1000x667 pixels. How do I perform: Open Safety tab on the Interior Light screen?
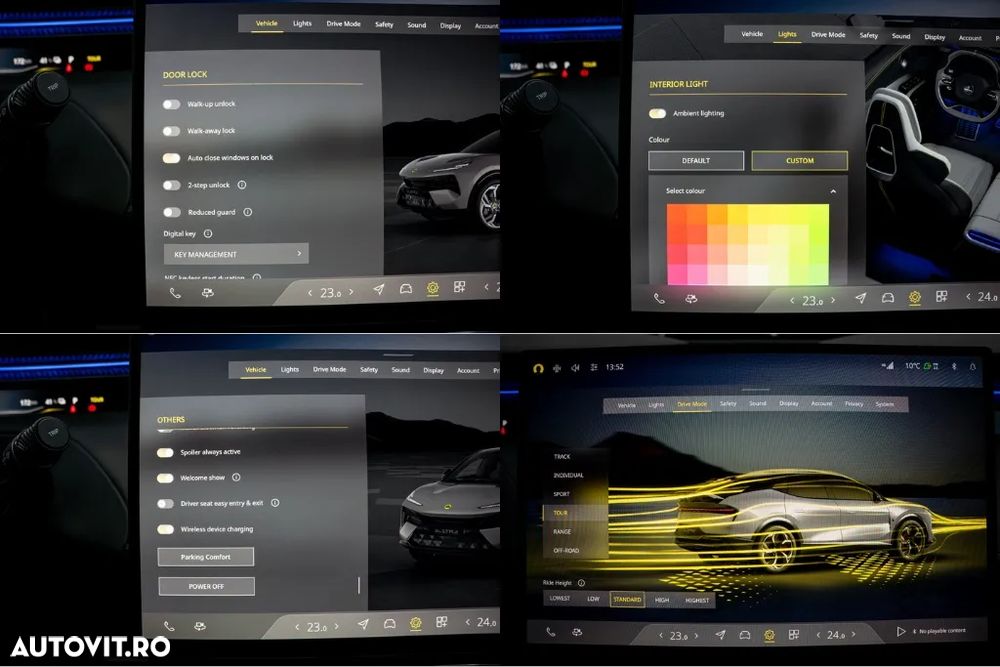coord(869,36)
